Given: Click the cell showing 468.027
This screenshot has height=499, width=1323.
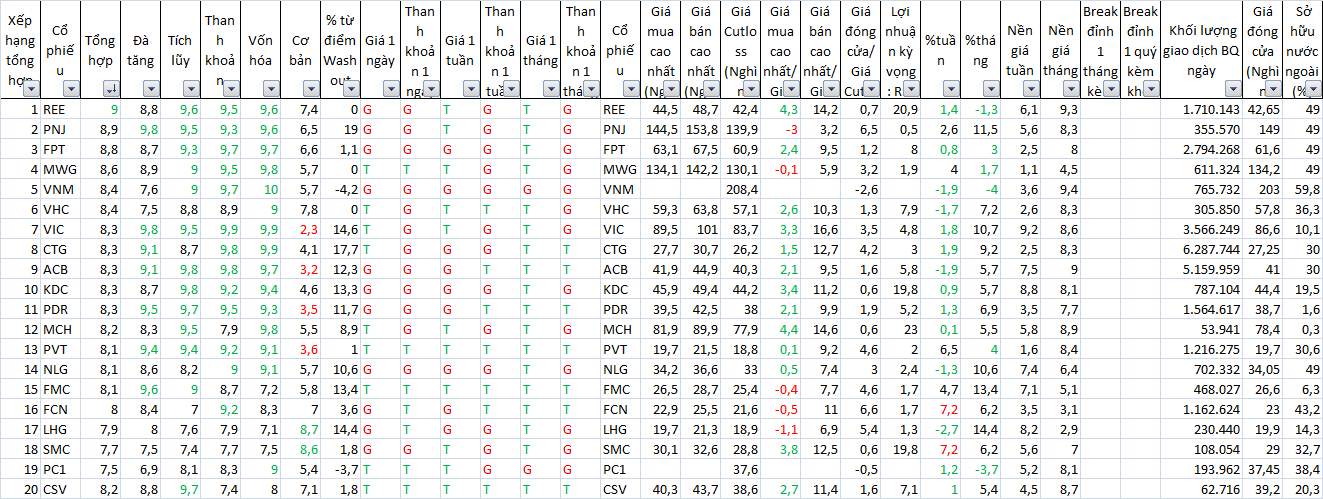Looking at the screenshot, I should (1201, 389).
